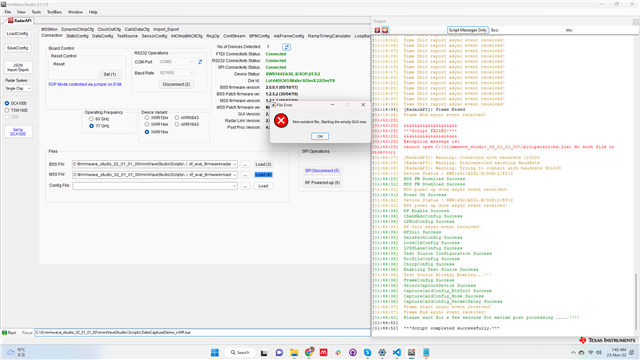
Task: Click the SetUp DCA1000 button
Action: [18, 132]
